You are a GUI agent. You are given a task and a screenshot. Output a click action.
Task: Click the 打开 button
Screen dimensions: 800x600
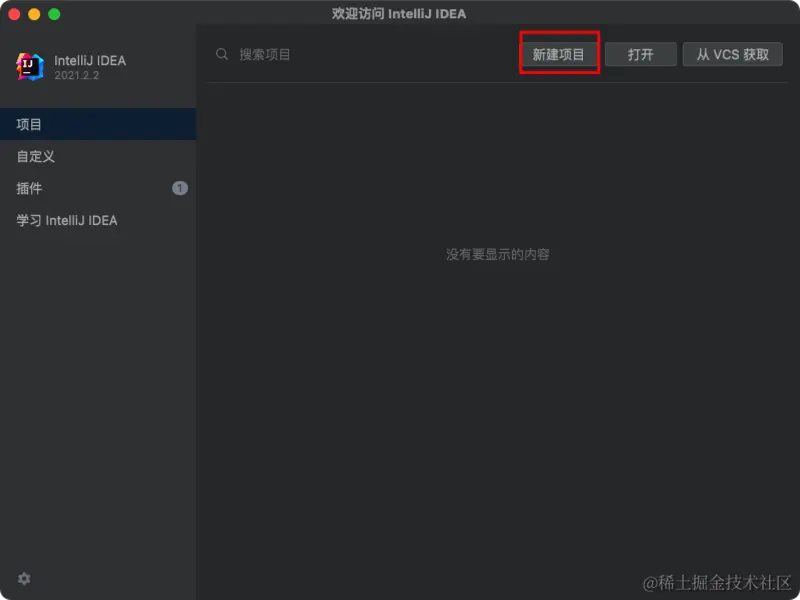pyautogui.click(x=641, y=54)
